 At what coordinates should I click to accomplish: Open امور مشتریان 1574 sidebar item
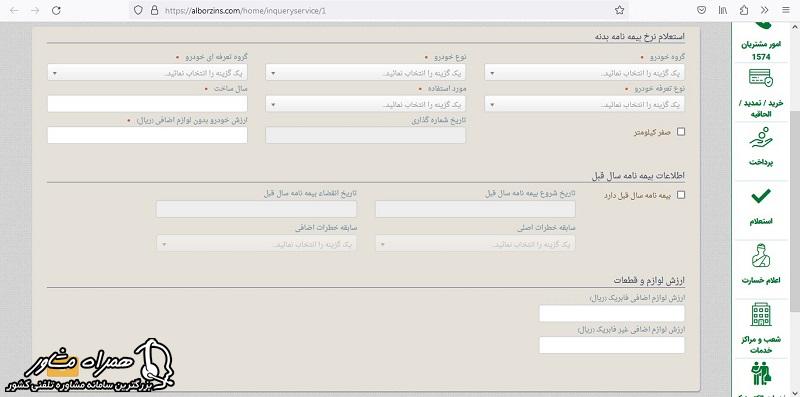tap(761, 51)
